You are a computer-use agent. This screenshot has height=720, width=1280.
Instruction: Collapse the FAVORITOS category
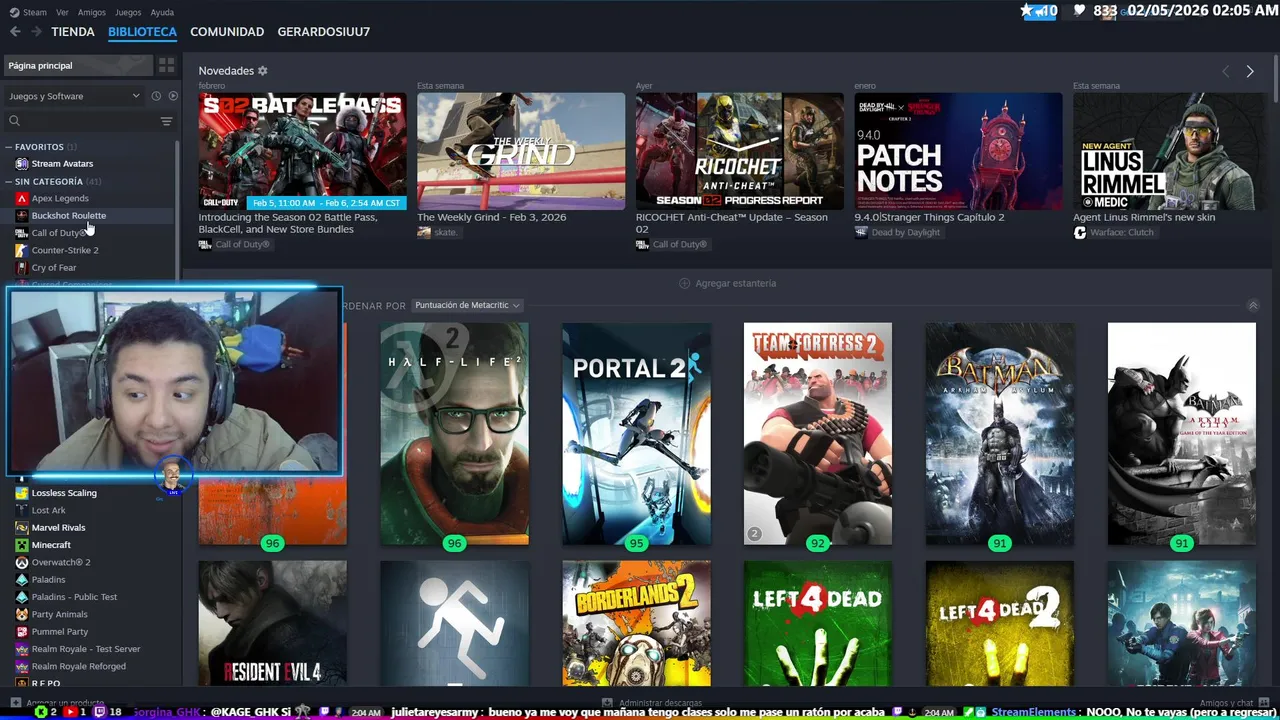tap(9, 147)
